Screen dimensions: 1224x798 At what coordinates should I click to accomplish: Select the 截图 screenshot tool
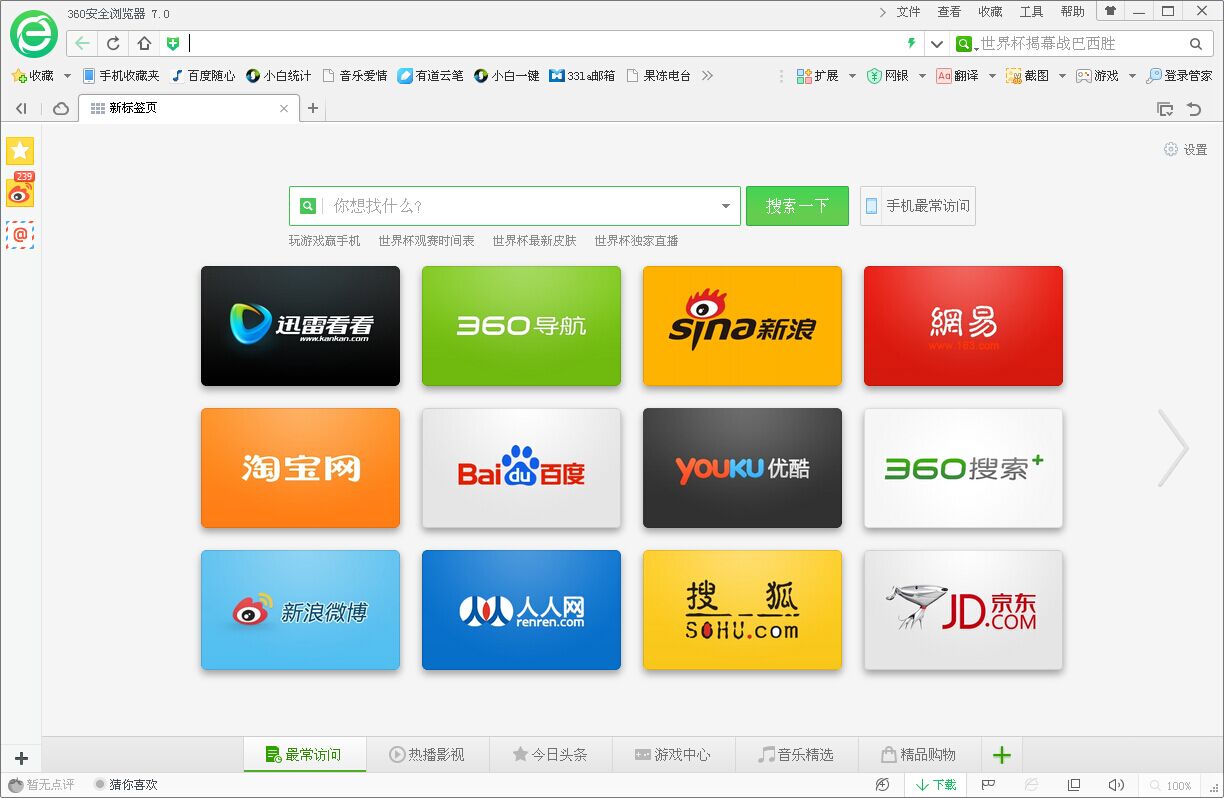tap(1031, 75)
